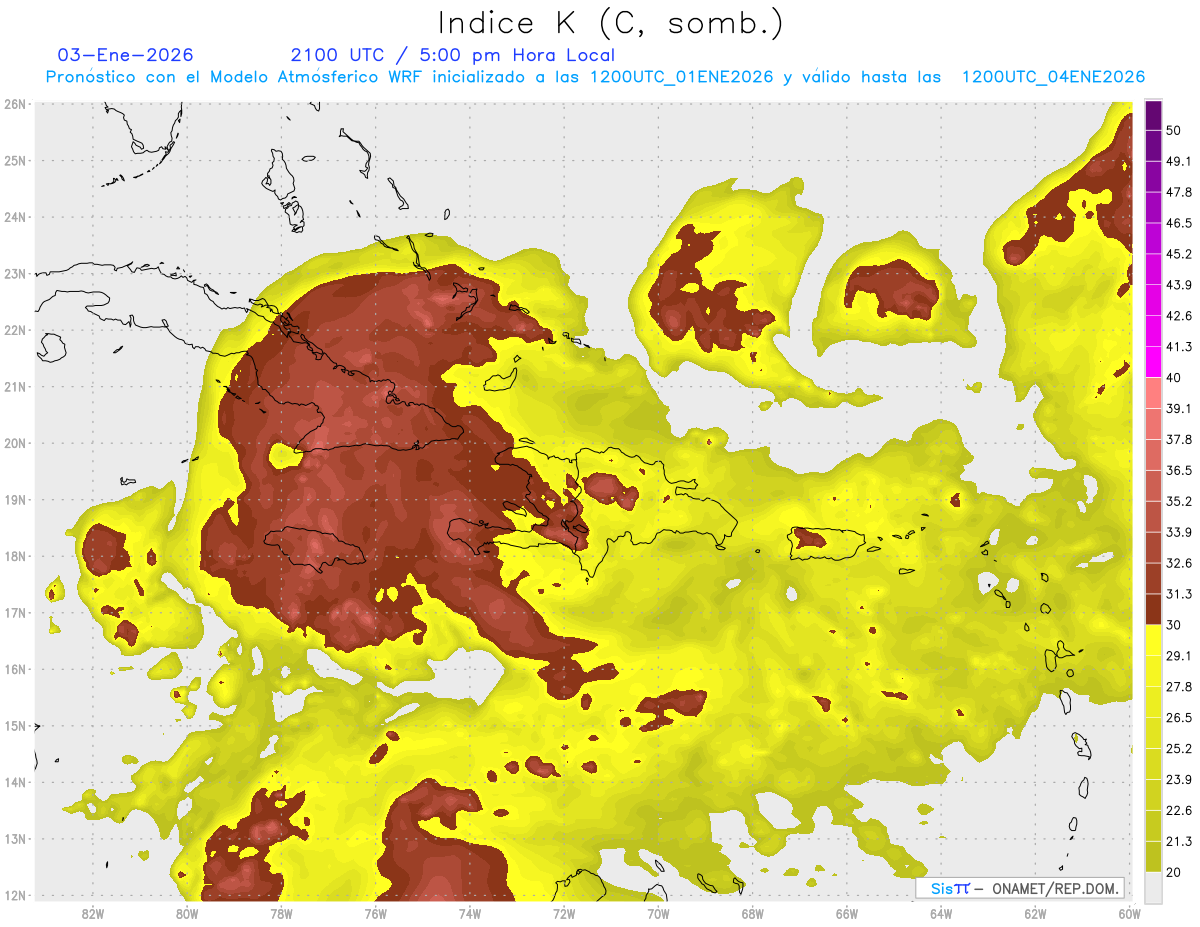Select the 16N latitude label
The width and height of the screenshot is (1200, 927).
(x=15, y=669)
